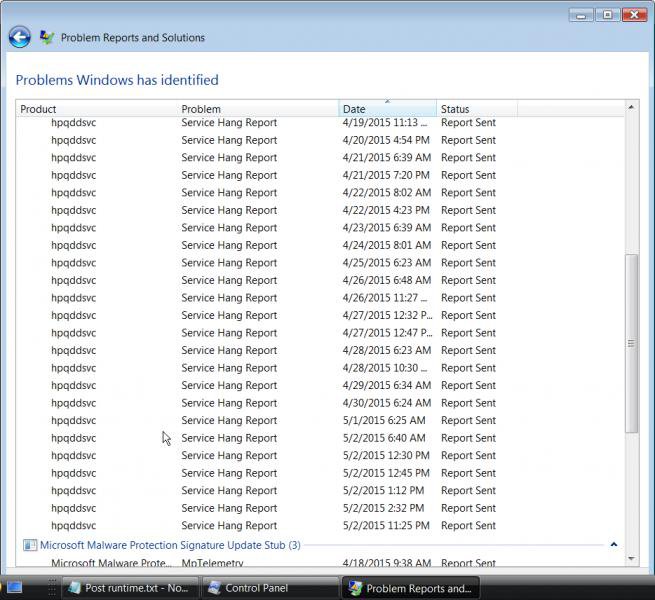Switch to Control Panel taskbar button

(x=270, y=588)
